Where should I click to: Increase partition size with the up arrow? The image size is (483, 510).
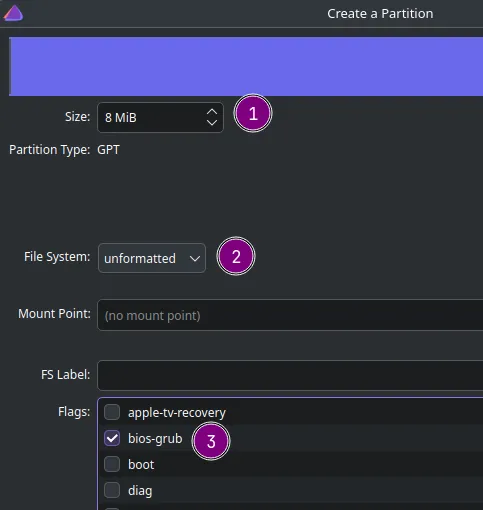point(212,112)
